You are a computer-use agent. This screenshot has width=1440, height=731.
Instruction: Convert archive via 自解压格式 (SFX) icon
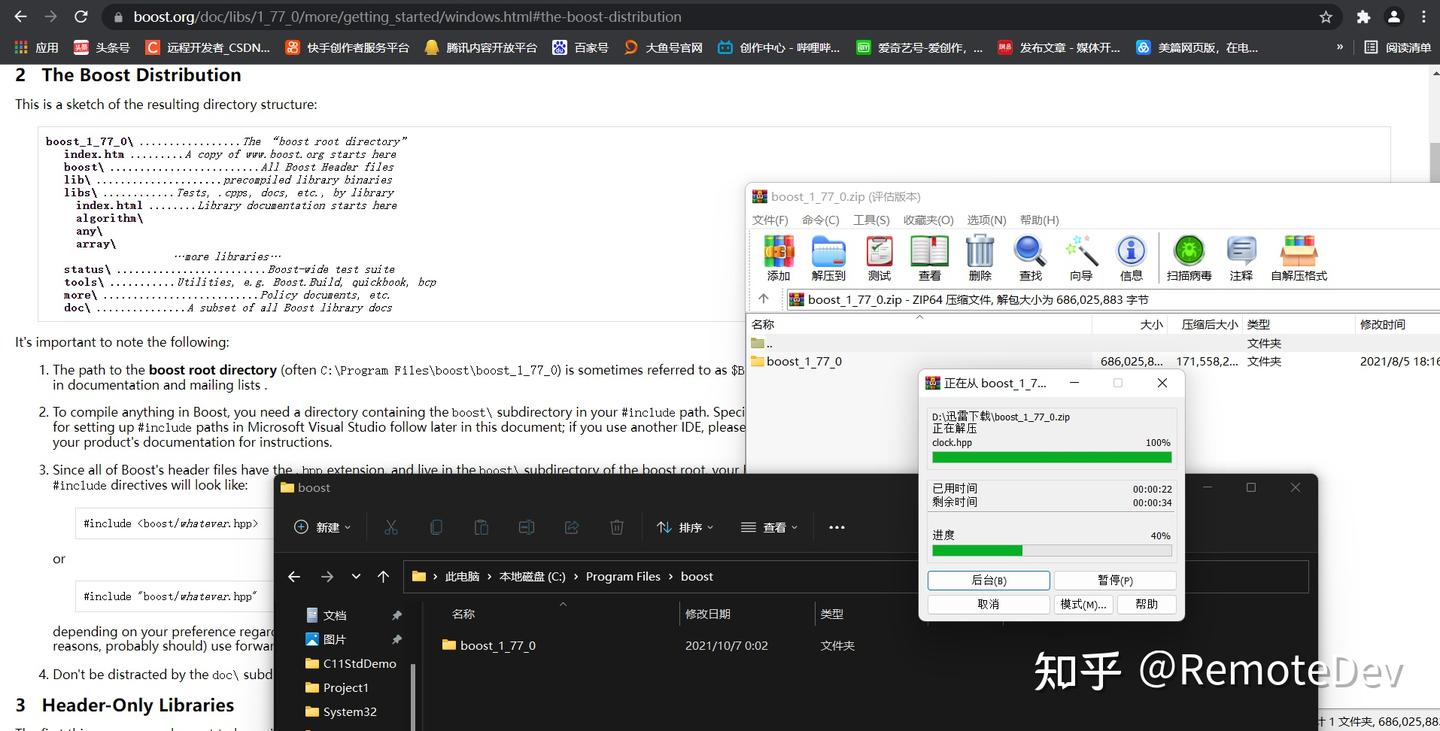(x=1297, y=258)
